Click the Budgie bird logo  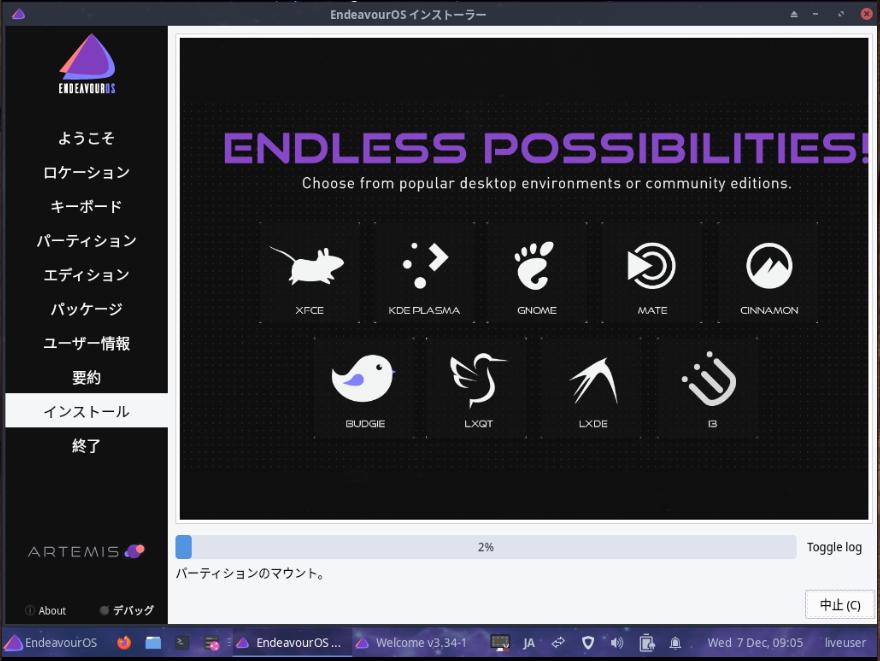[363, 378]
